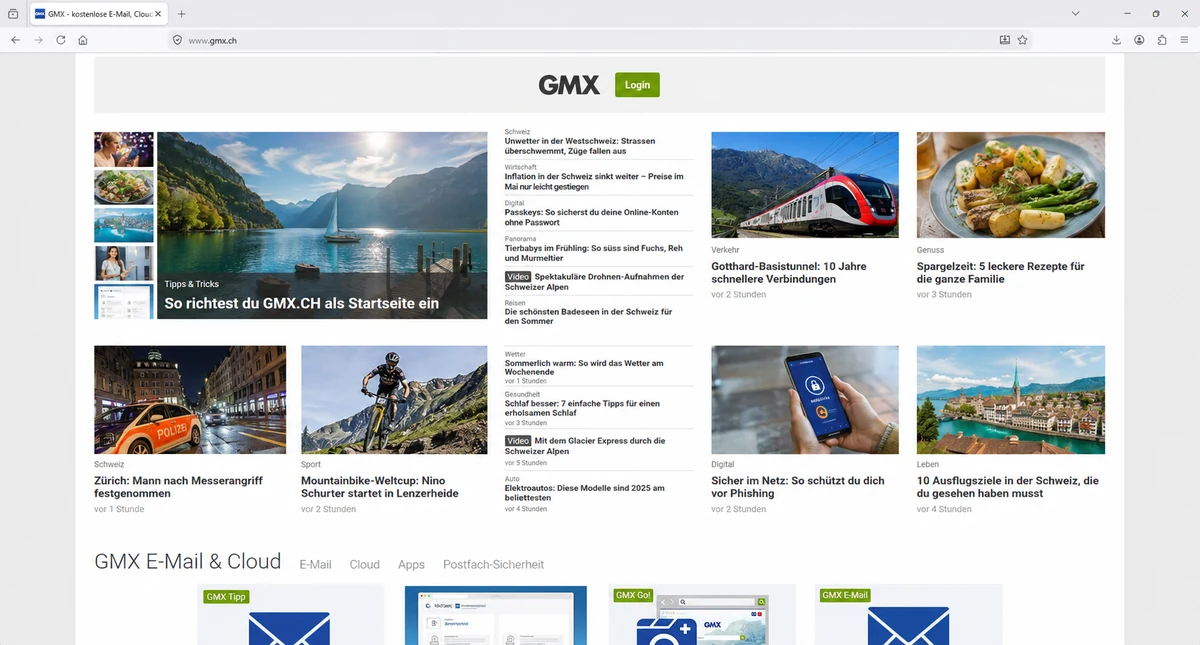This screenshot has height=645, width=1200.
Task: Open 'Zürich: Mann nach Messerangriff festgenommen'
Action: 179,487
